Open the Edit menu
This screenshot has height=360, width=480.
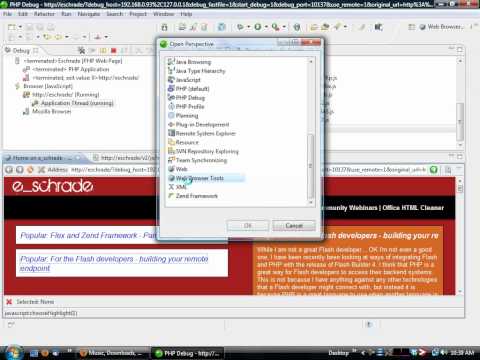pos(23,14)
